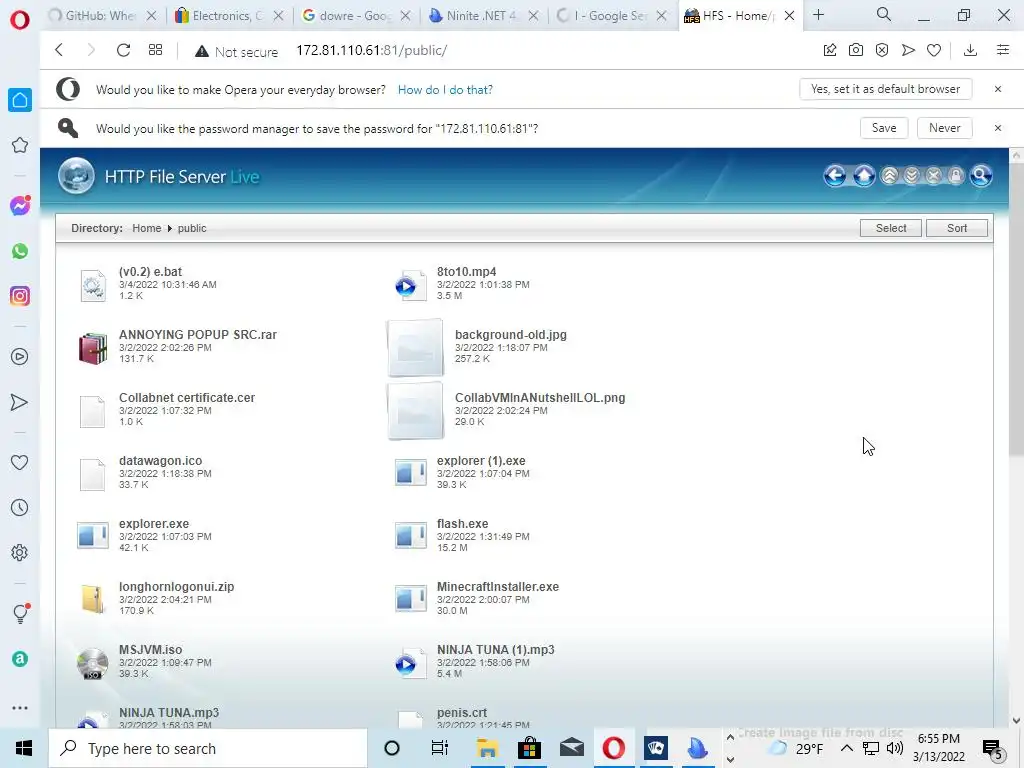Open Opera bookmarks star sidebar icon
Viewport: 1024px width, 768px height.
point(20,145)
